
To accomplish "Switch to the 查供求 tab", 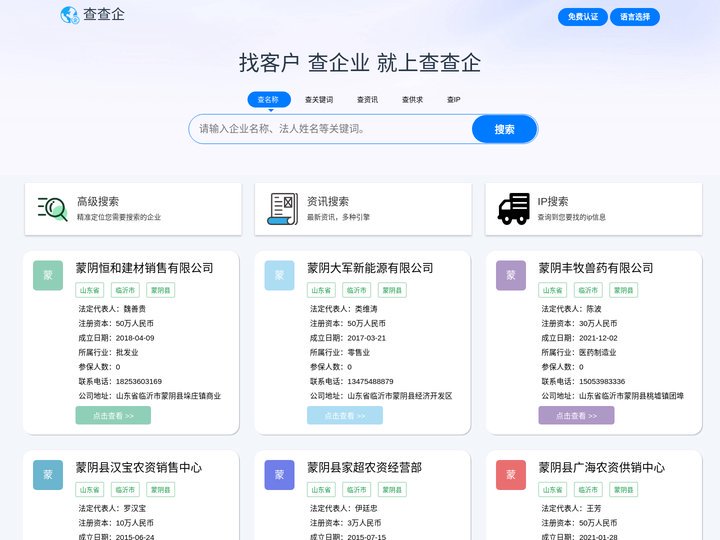I will point(412,100).
